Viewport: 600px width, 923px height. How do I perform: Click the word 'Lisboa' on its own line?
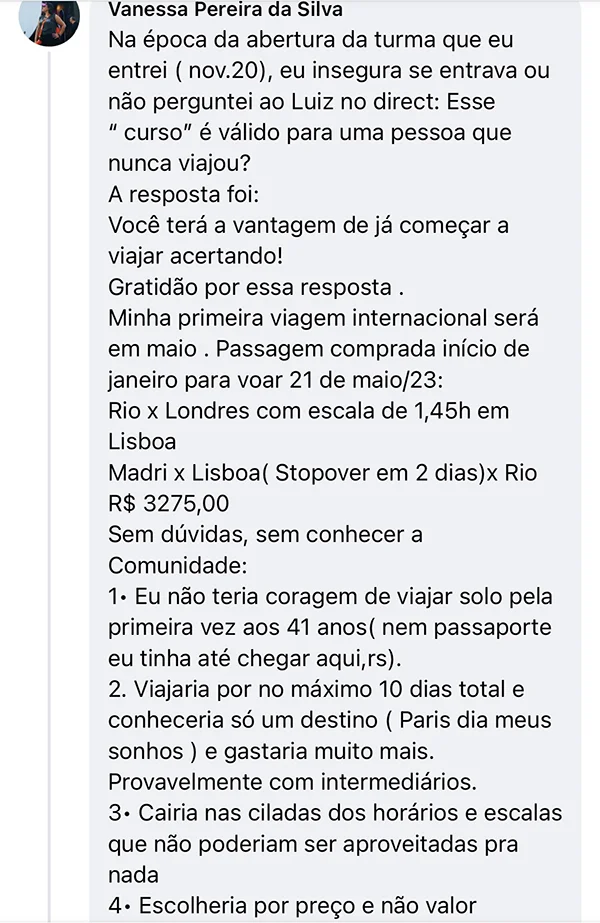tap(142, 441)
